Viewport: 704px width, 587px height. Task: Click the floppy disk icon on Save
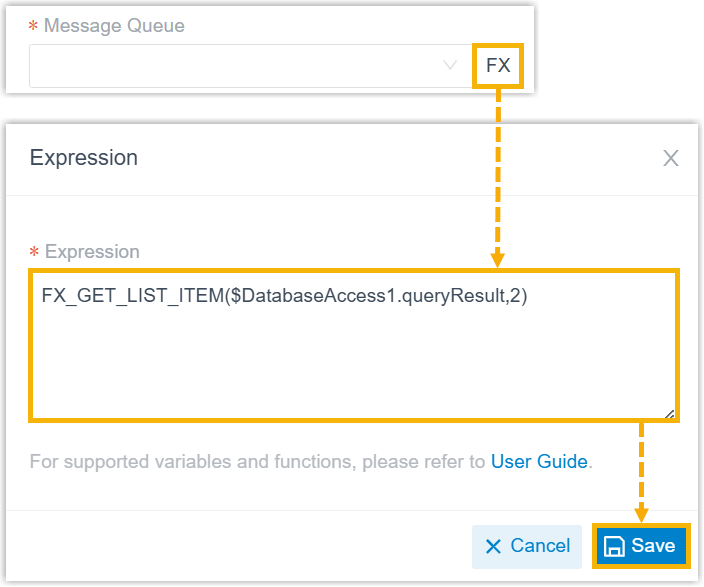pos(614,546)
